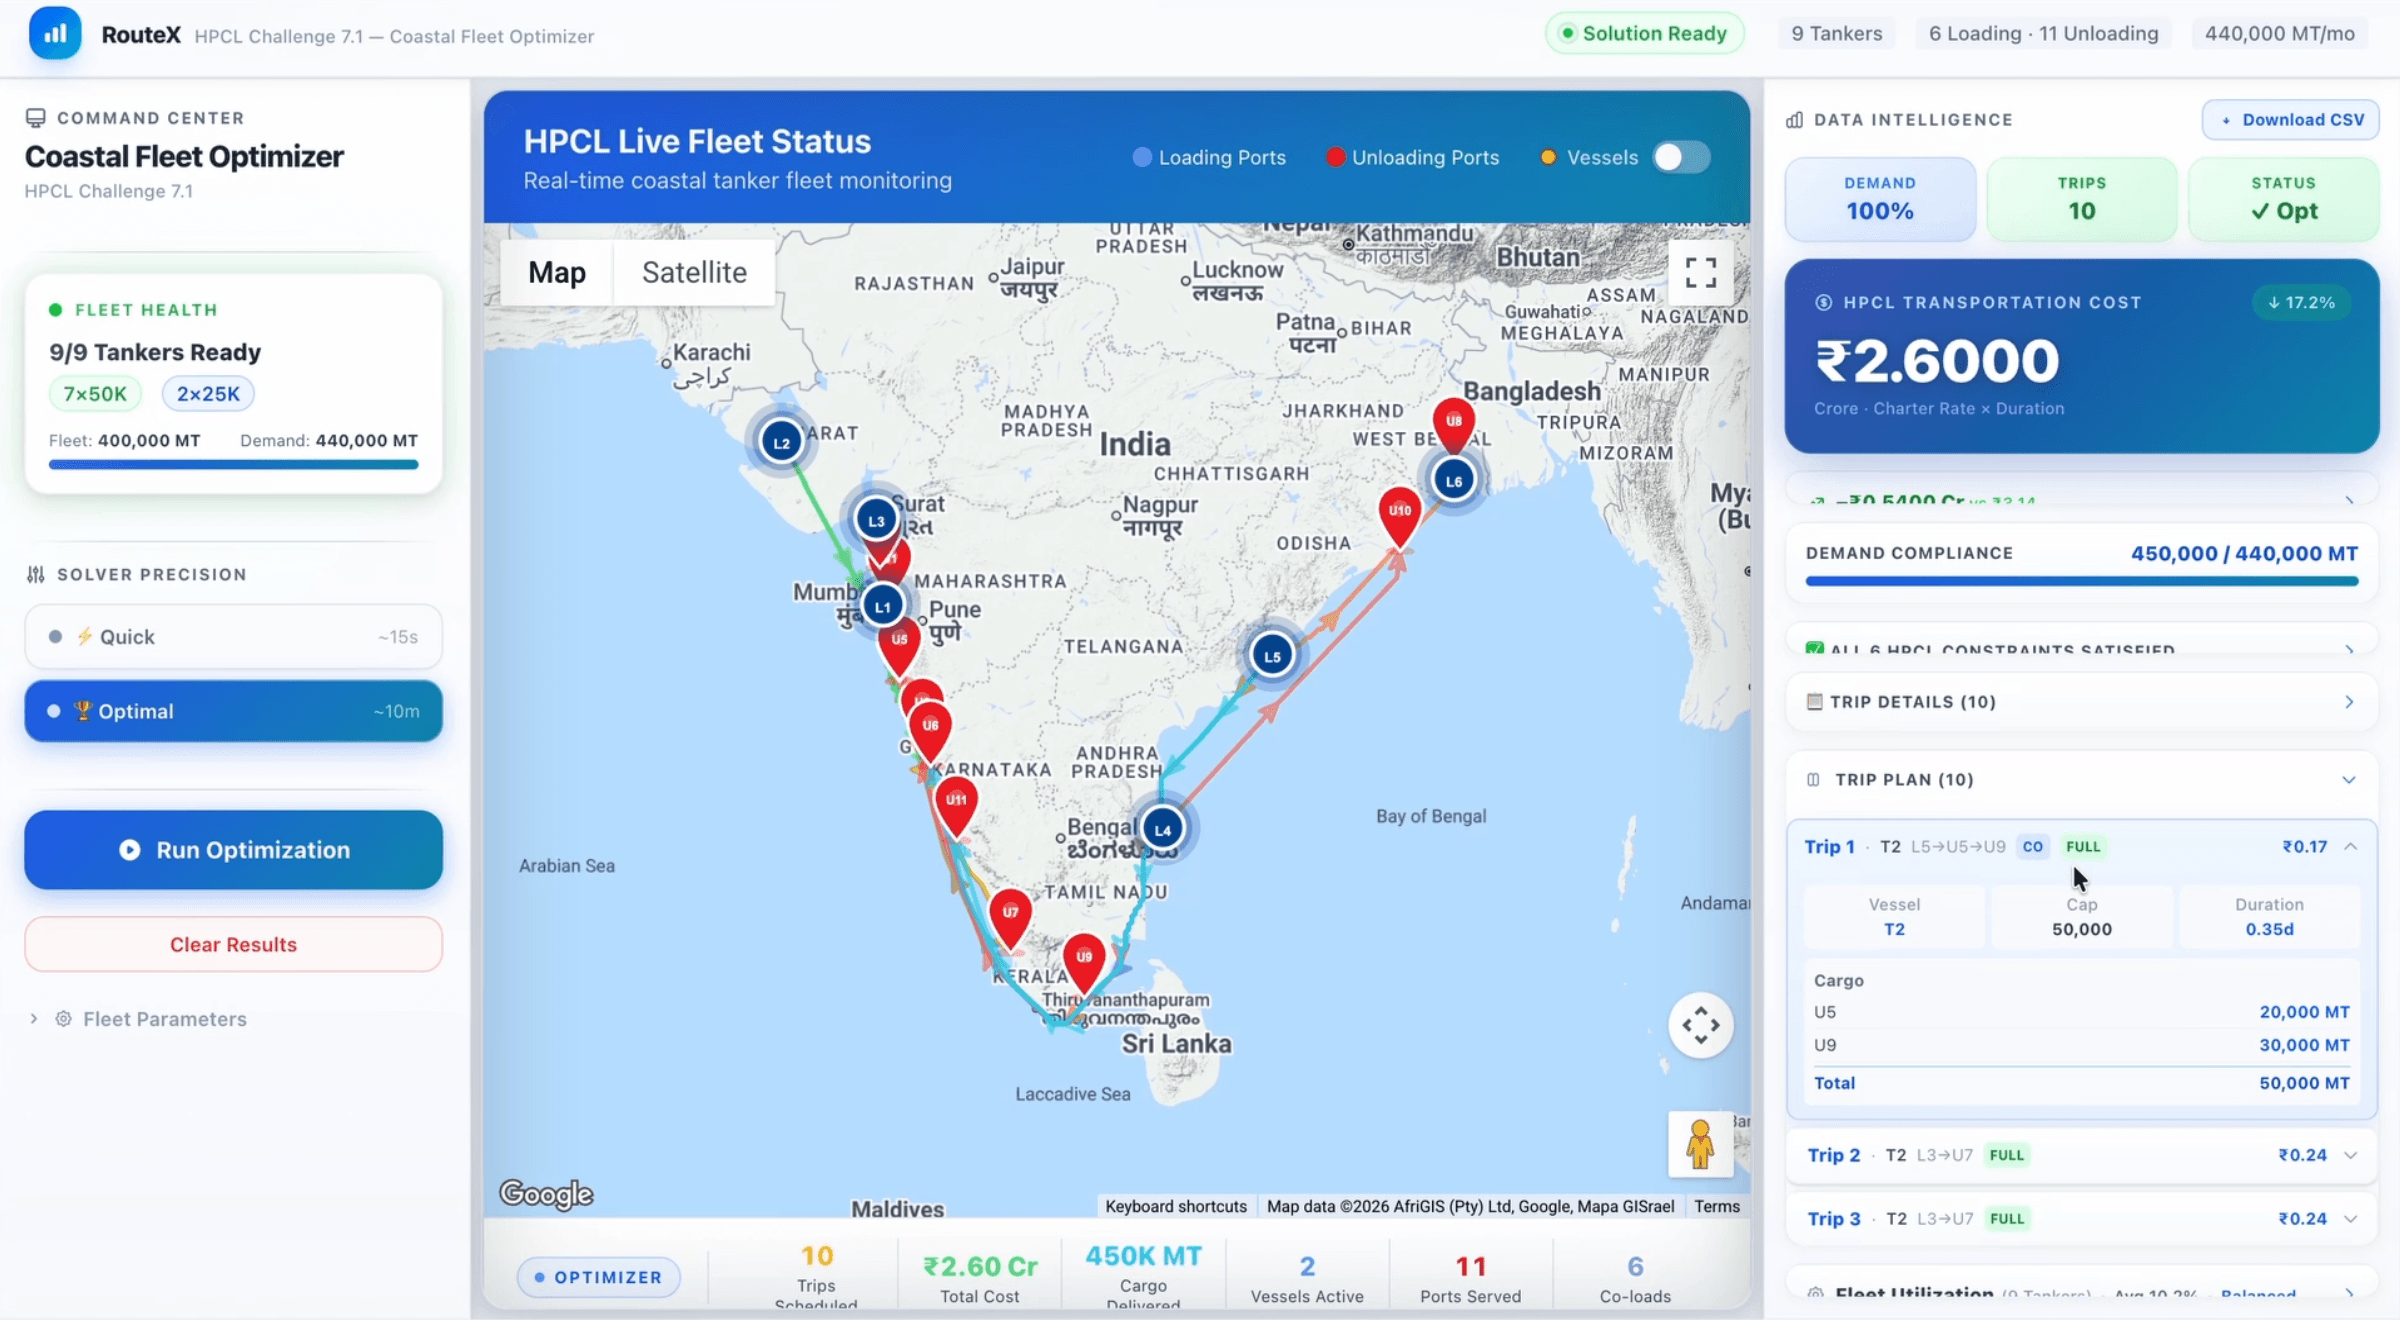This screenshot has width=2400, height=1320.
Task: Switch to the Satellite view tab
Action: [x=694, y=272]
